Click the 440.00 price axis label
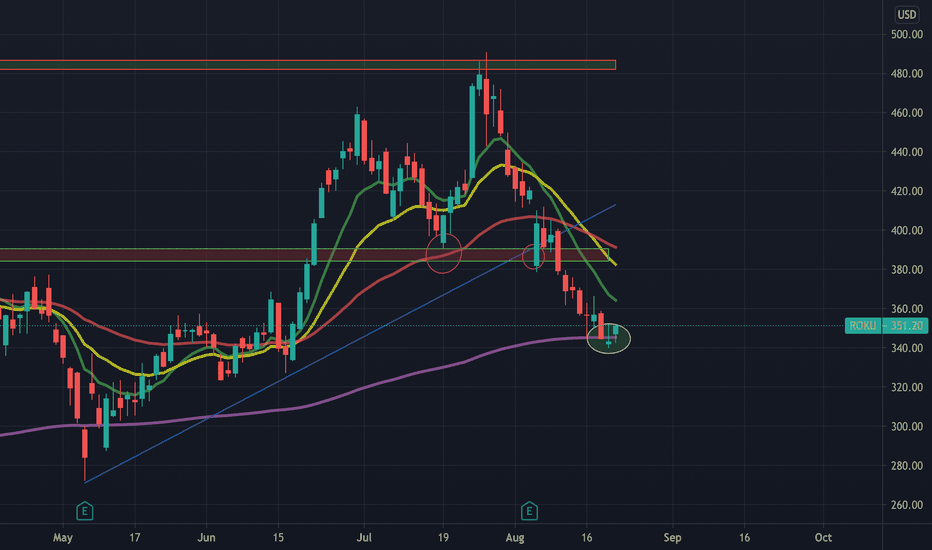This screenshot has height=550, width=932. [x=906, y=152]
